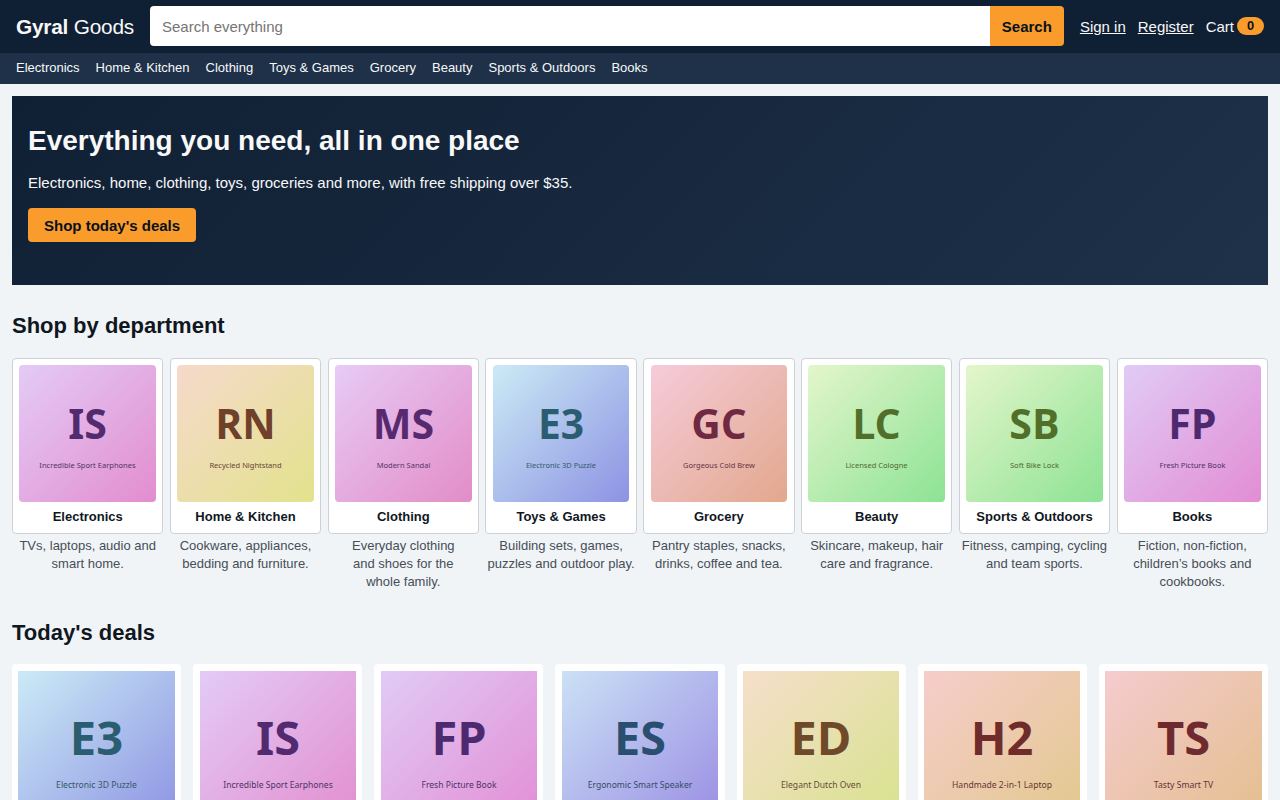Click the Home & Kitchen department card label
1280x800 pixels.
click(x=245, y=517)
